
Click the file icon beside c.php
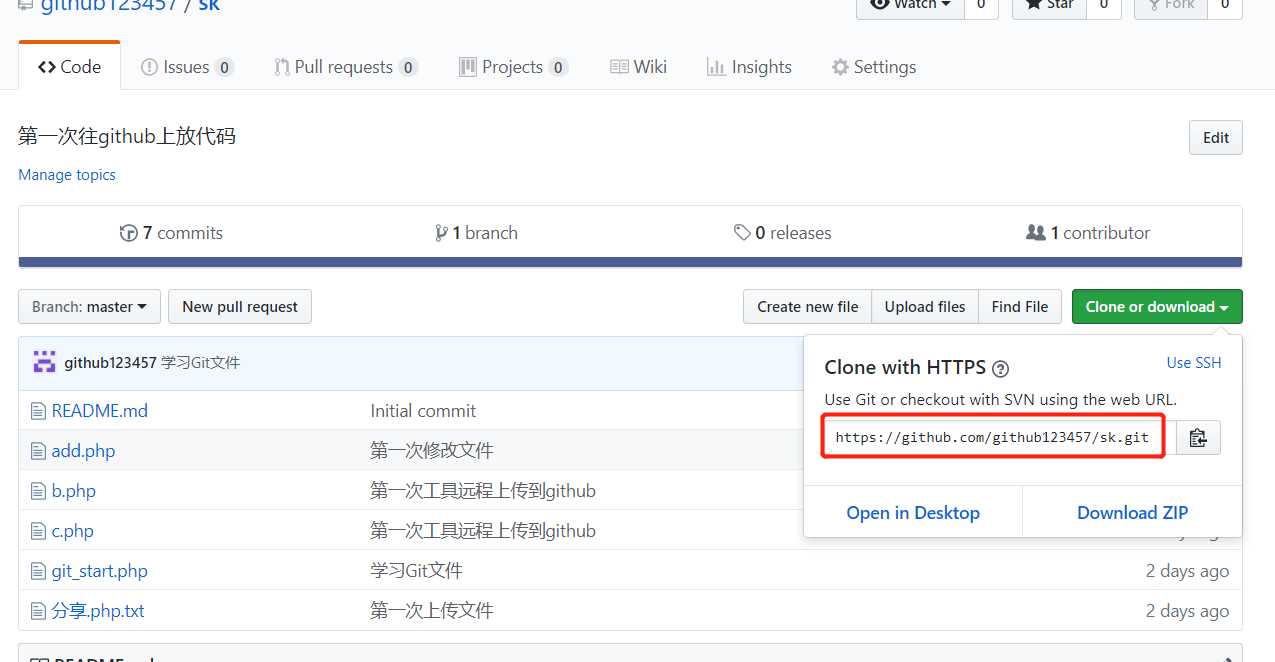(38, 531)
